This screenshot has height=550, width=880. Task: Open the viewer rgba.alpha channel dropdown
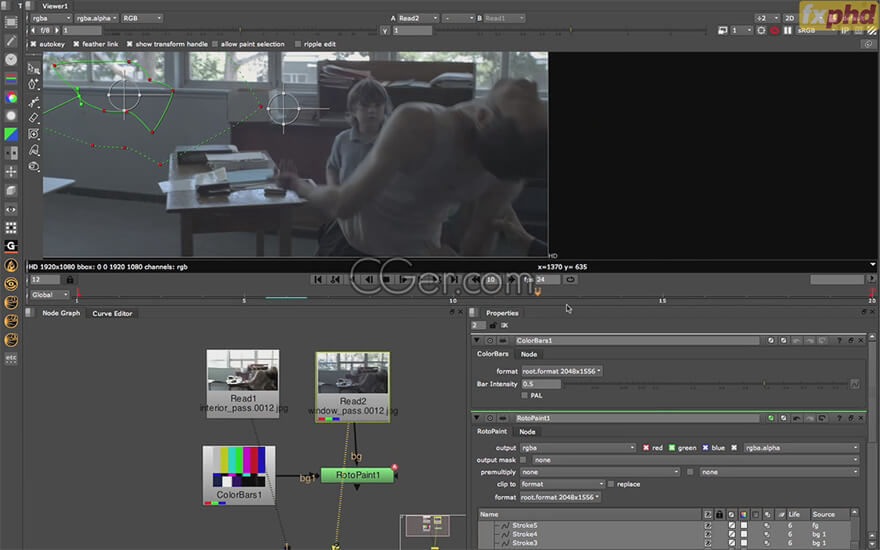pyautogui.click(x=97, y=19)
